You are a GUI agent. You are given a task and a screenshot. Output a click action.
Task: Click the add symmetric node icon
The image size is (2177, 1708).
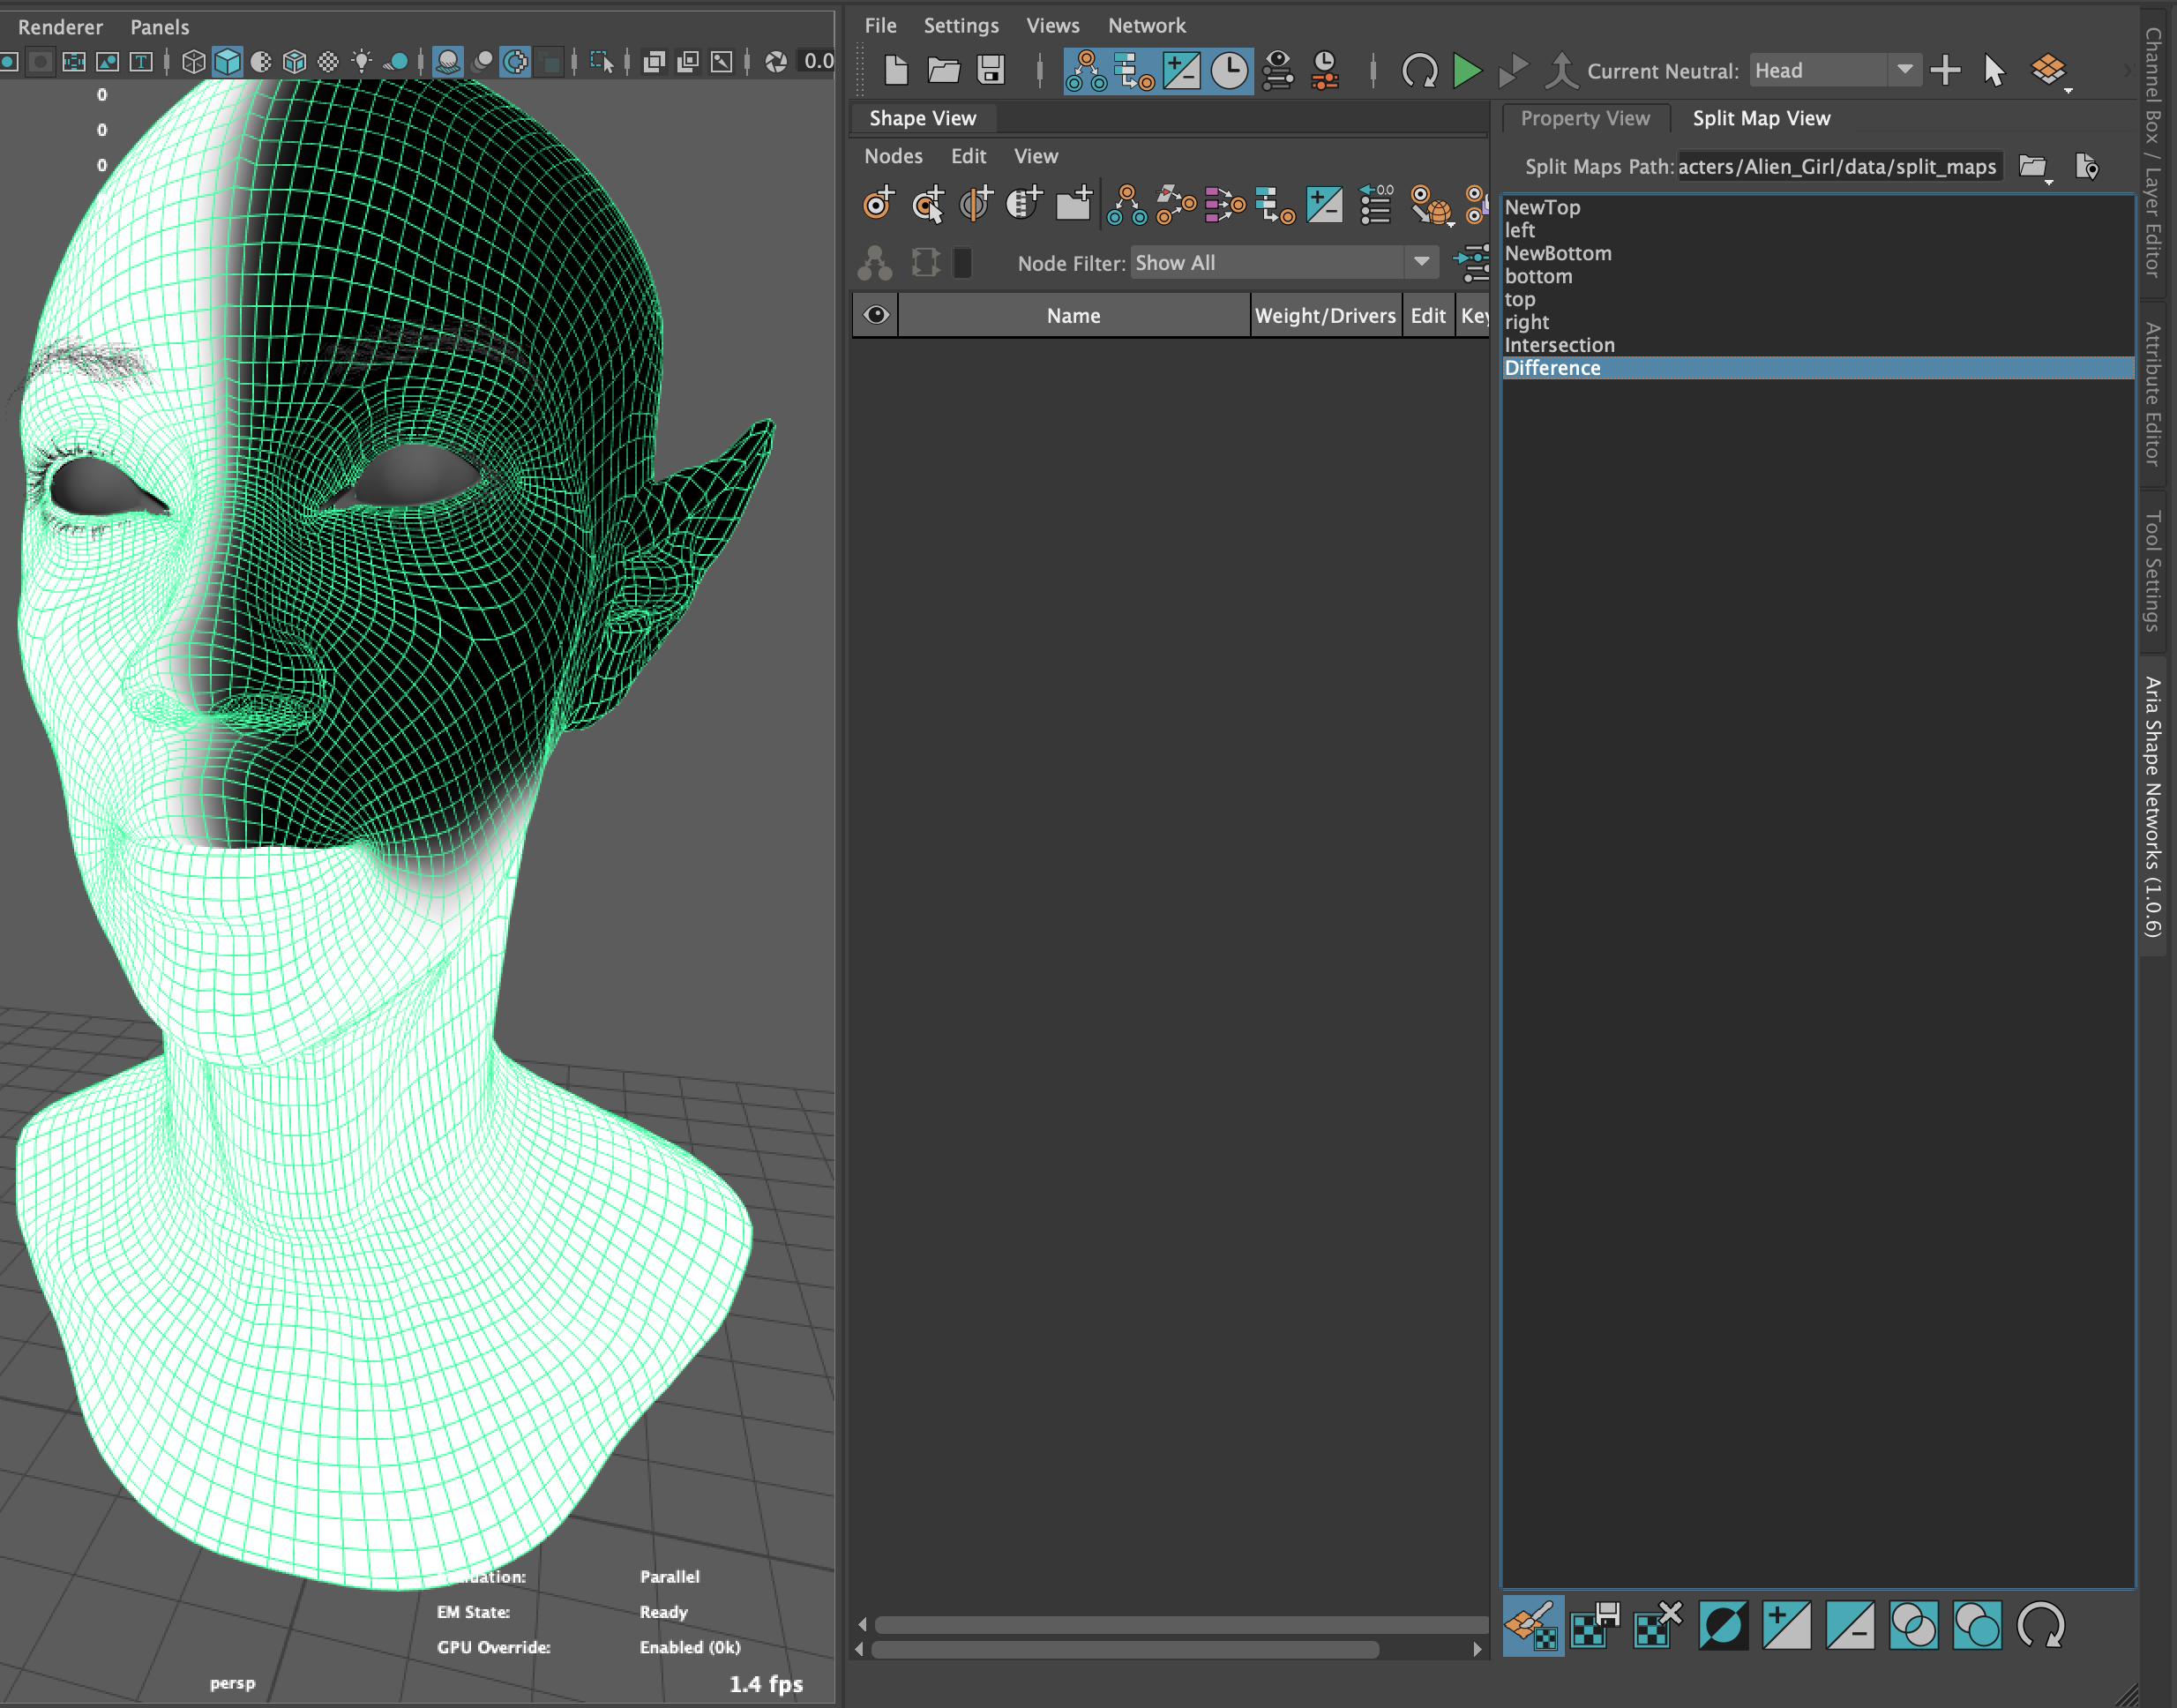click(976, 204)
